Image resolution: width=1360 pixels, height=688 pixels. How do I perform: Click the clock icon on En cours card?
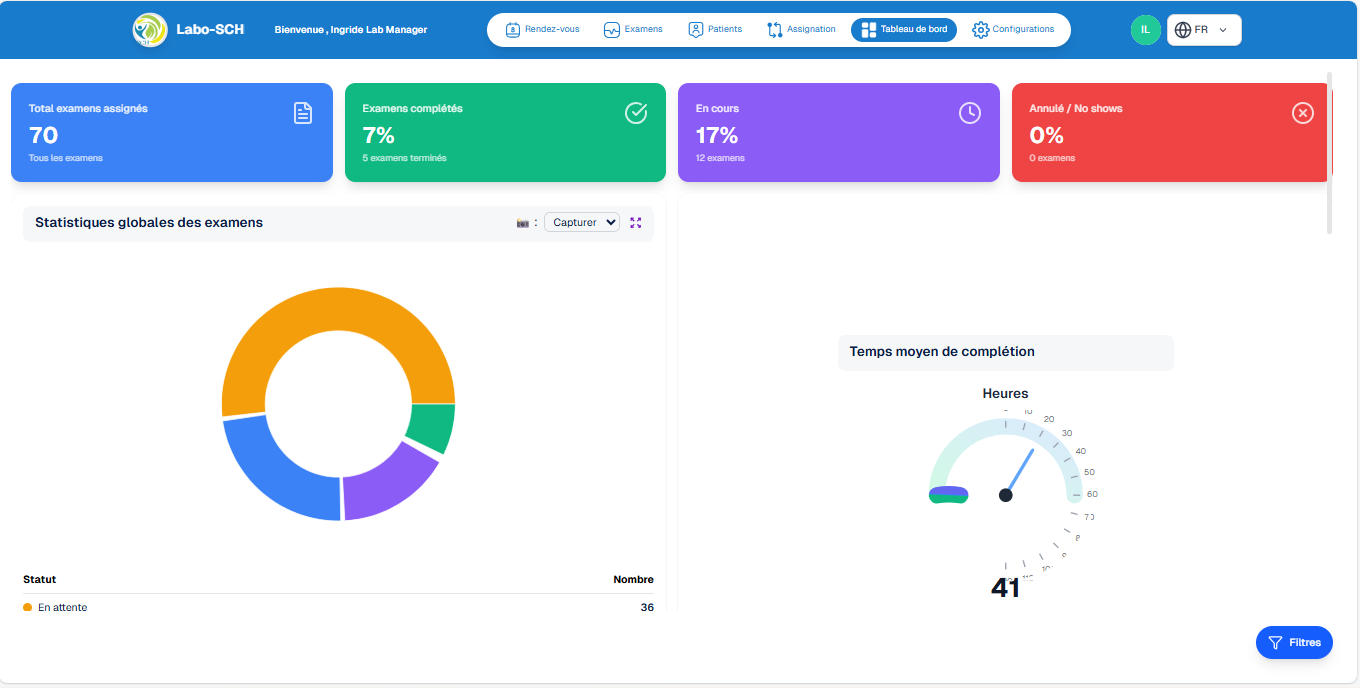click(x=970, y=113)
